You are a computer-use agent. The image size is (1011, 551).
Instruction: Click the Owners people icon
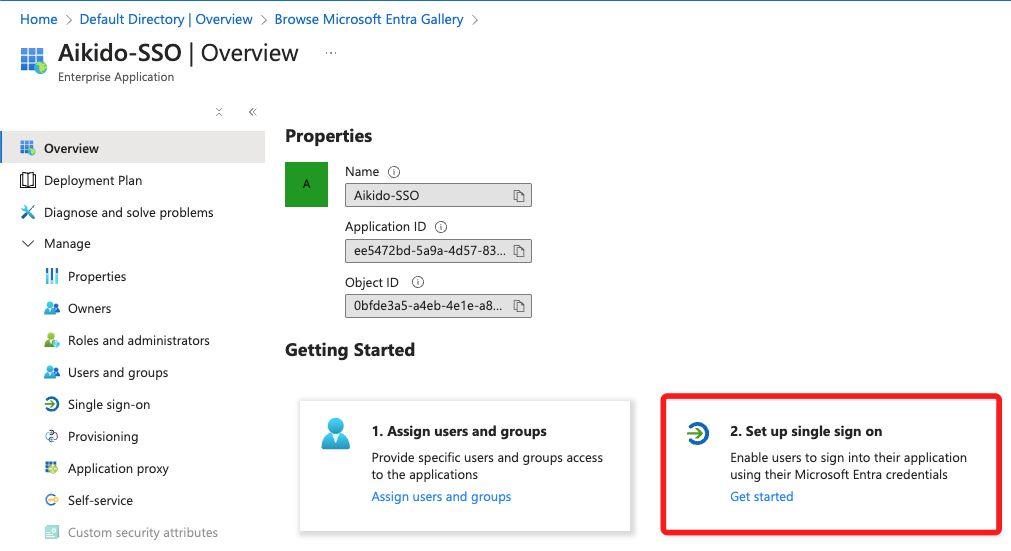[x=52, y=308]
